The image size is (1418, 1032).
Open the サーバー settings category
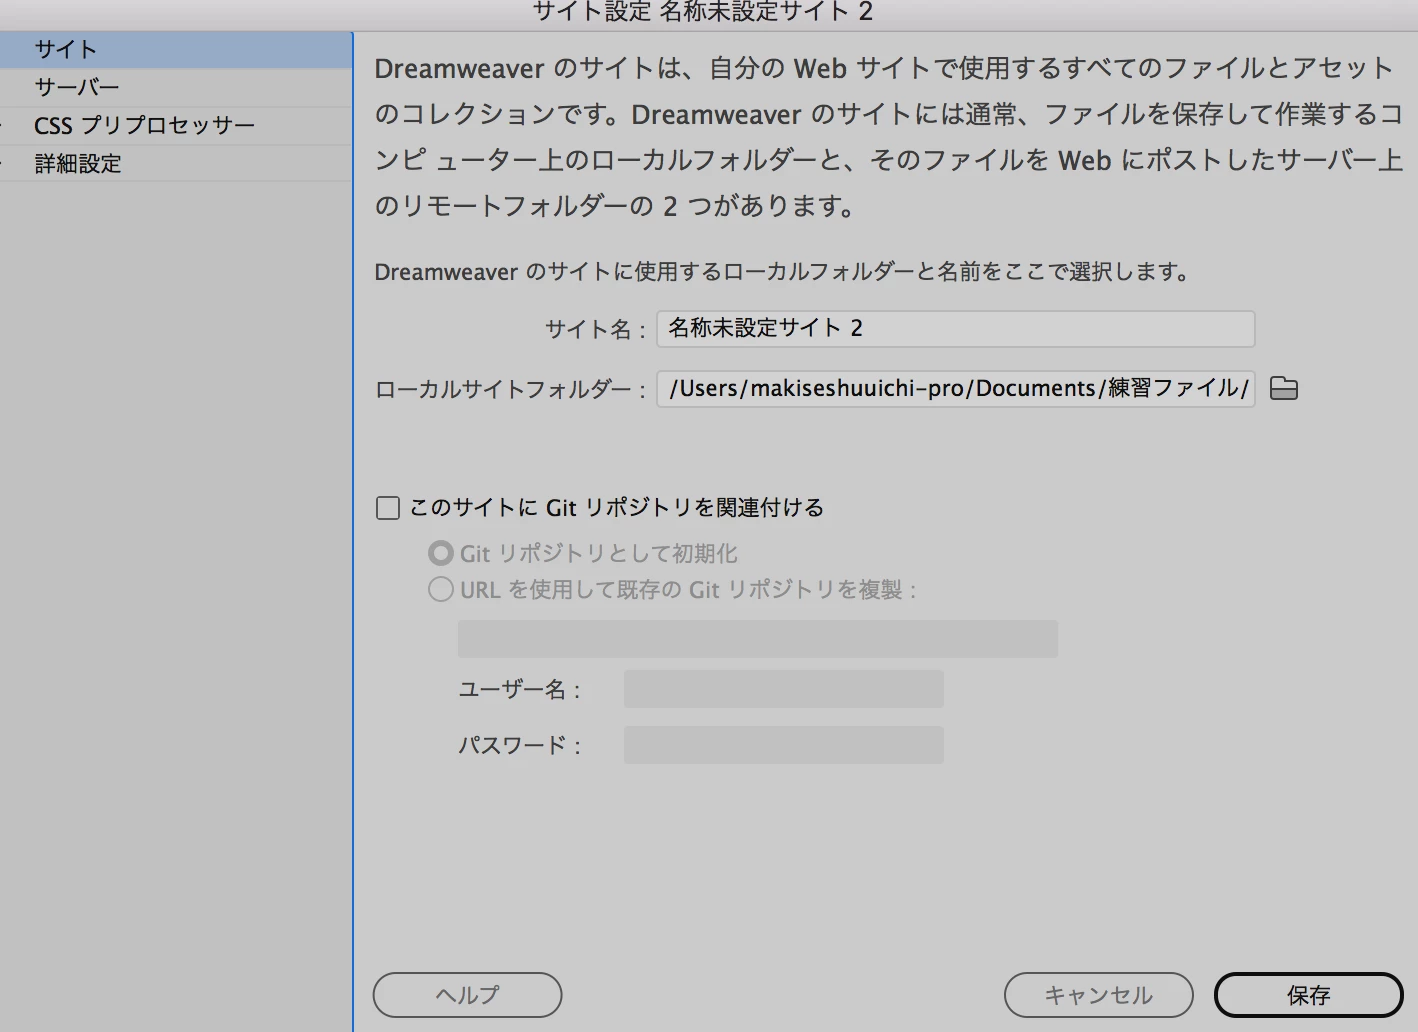tap(176, 87)
